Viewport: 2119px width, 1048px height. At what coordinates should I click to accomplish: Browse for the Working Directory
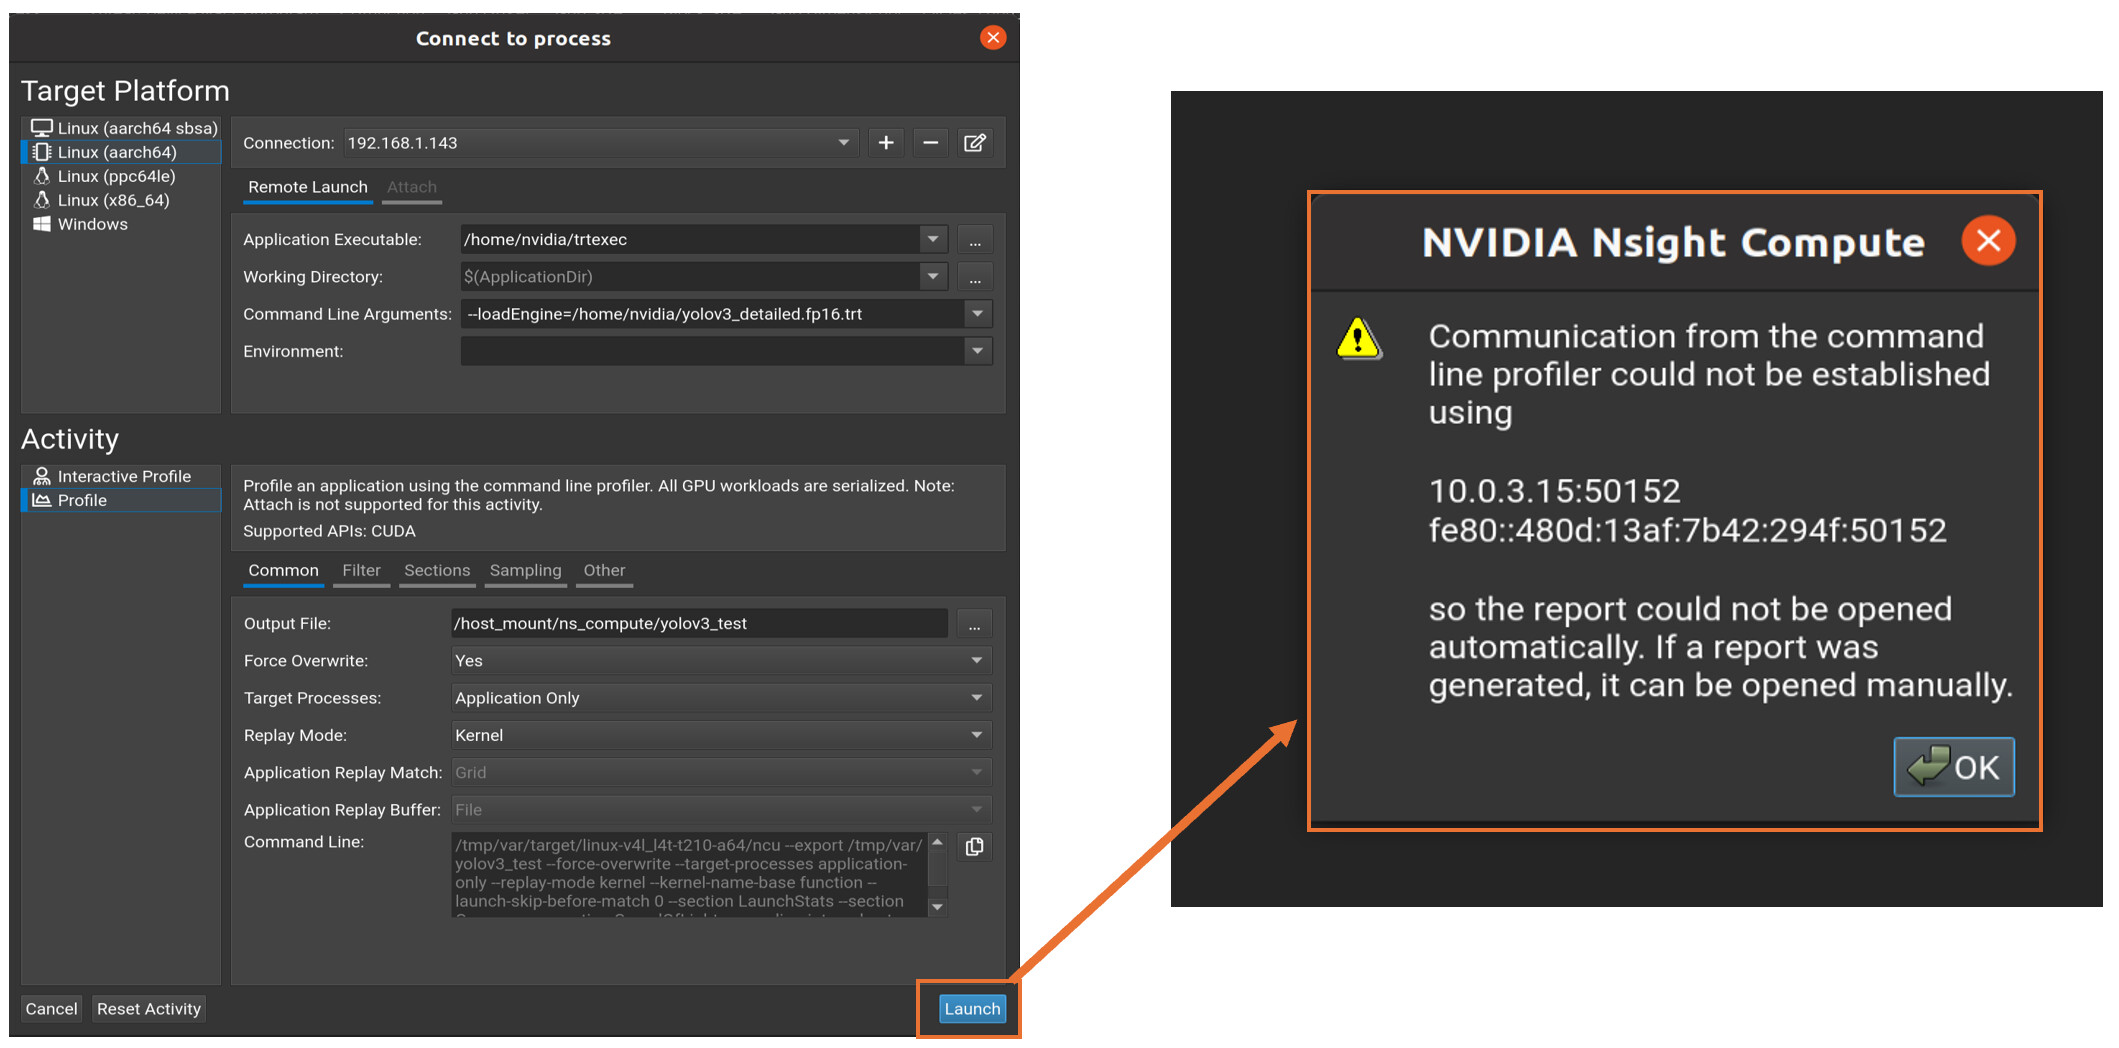tap(974, 277)
